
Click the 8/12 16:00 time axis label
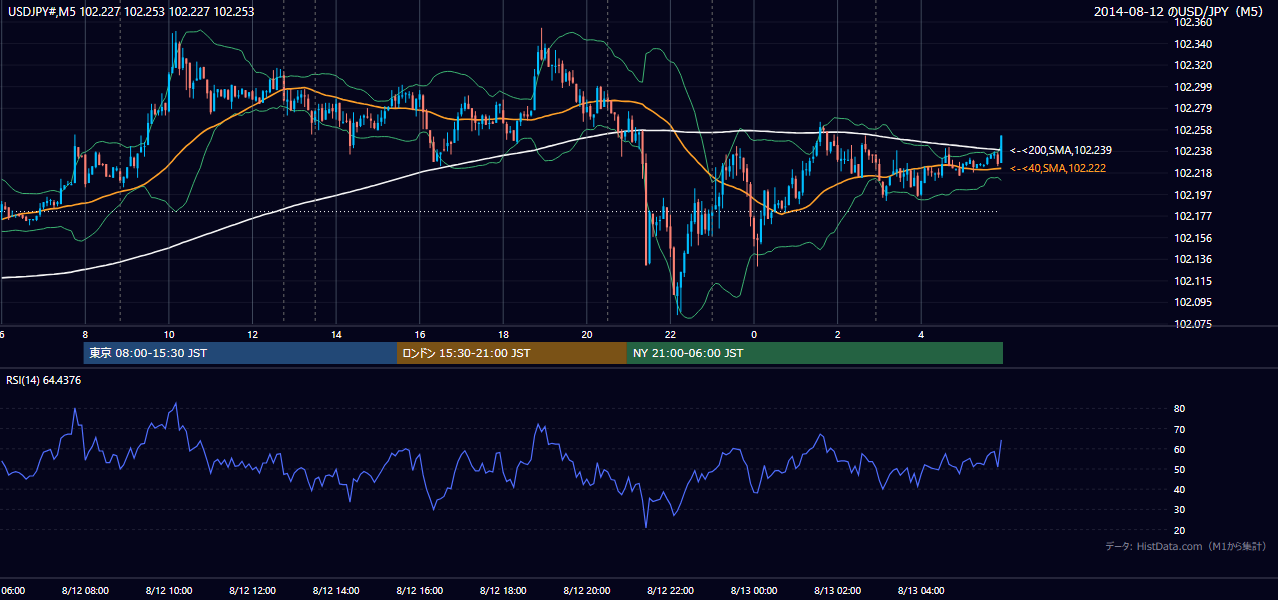click(x=419, y=591)
